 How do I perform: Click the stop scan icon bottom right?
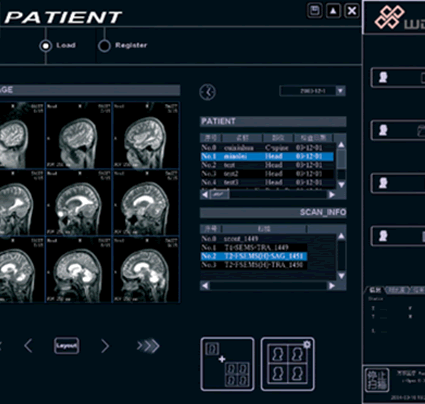pos(377,380)
